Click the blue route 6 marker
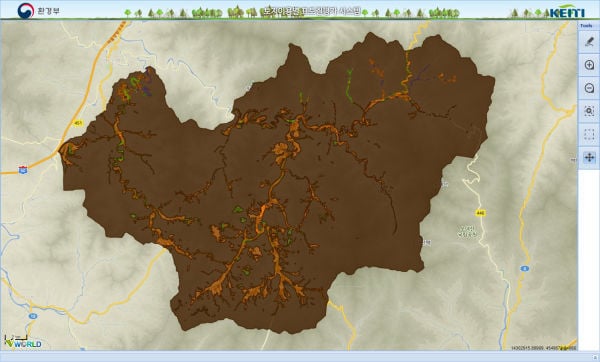 pyautogui.click(x=525, y=269)
